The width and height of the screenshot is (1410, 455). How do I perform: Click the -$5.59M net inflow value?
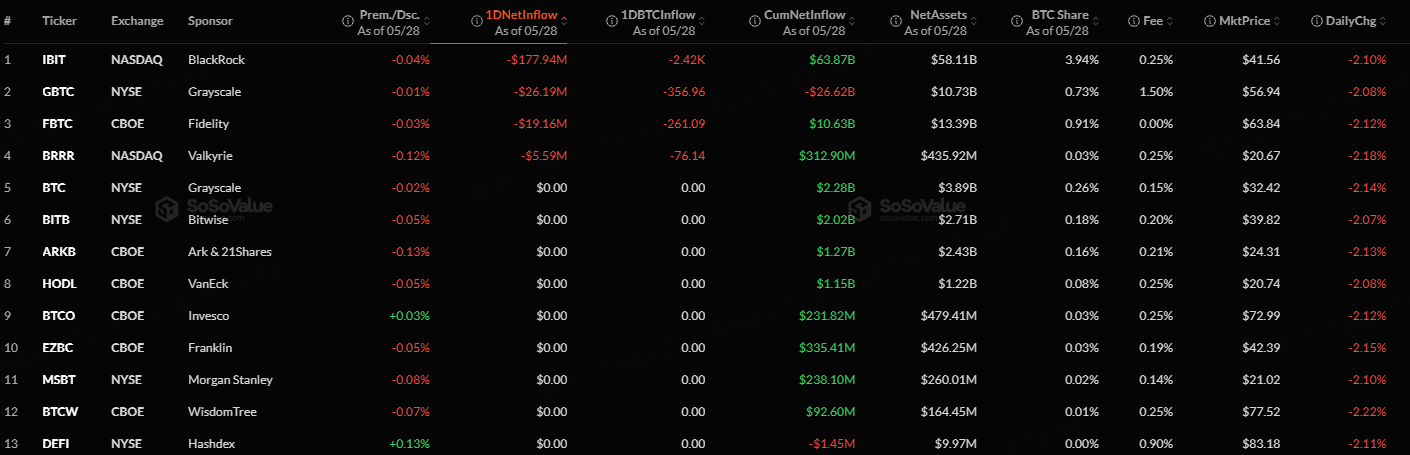click(544, 156)
